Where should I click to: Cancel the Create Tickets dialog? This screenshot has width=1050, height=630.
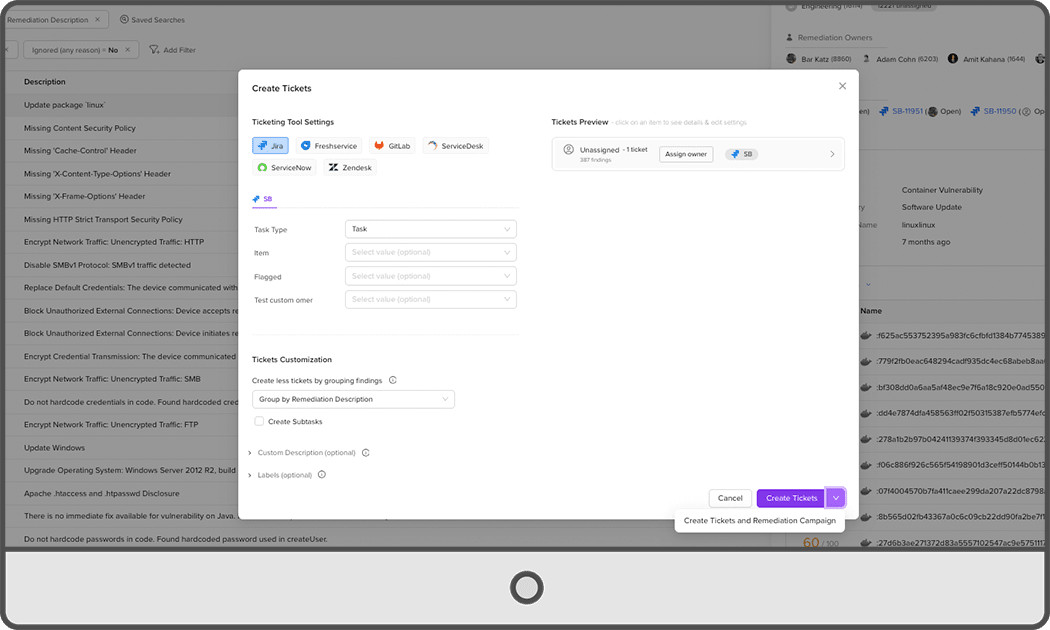point(730,498)
